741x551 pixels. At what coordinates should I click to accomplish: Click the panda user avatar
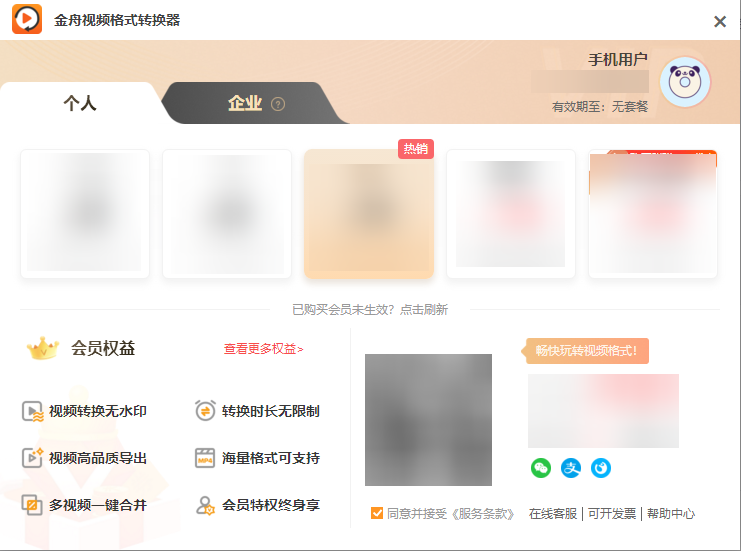click(685, 82)
